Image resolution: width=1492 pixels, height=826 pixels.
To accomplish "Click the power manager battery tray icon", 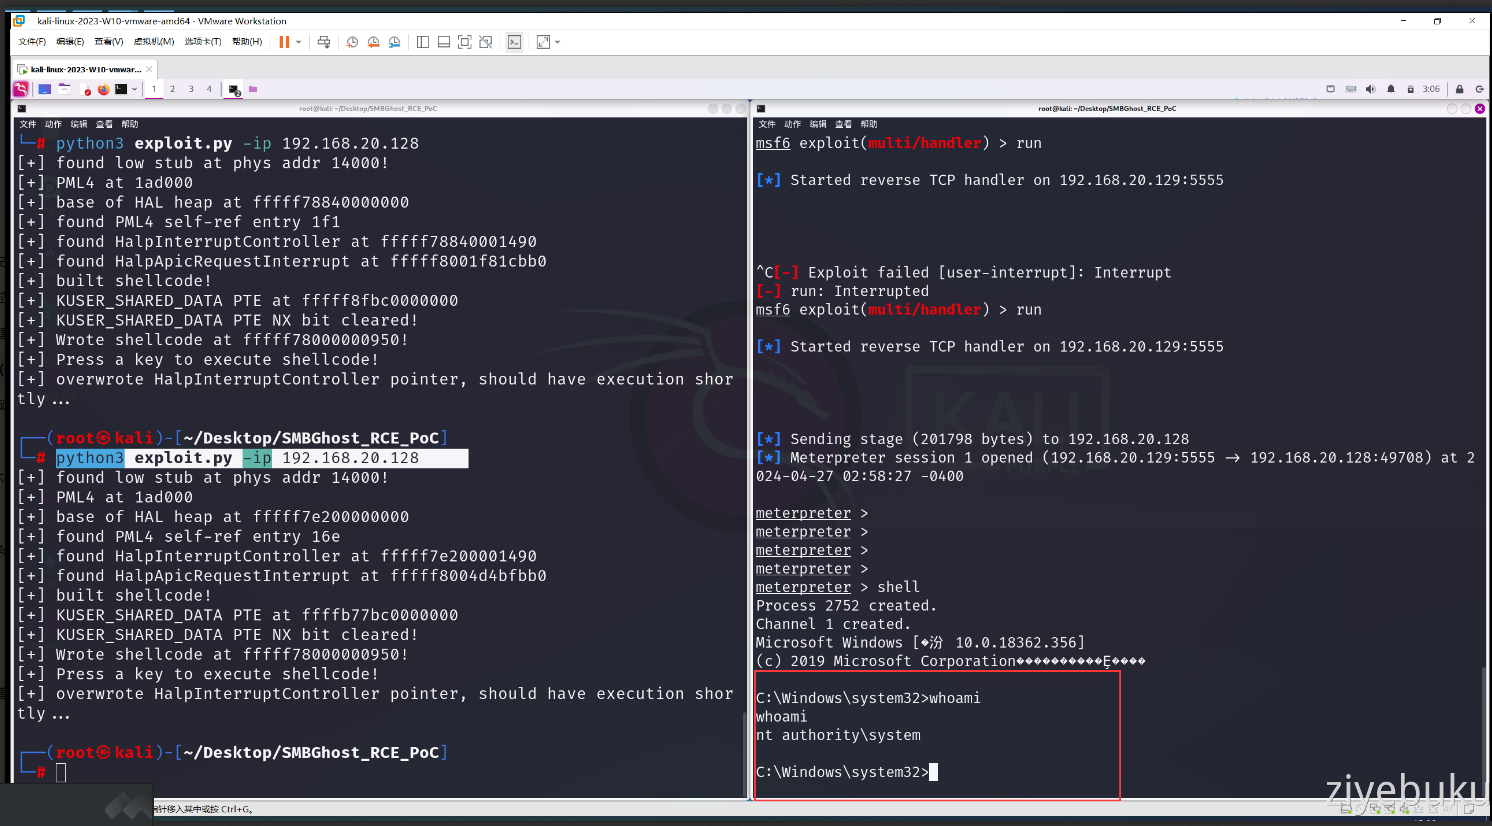I will [x=1410, y=89].
